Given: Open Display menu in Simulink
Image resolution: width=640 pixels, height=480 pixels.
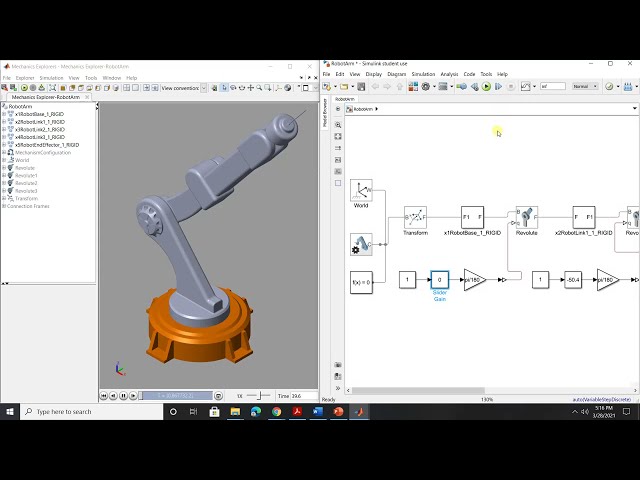Looking at the screenshot, I should (x=373, y=74).
